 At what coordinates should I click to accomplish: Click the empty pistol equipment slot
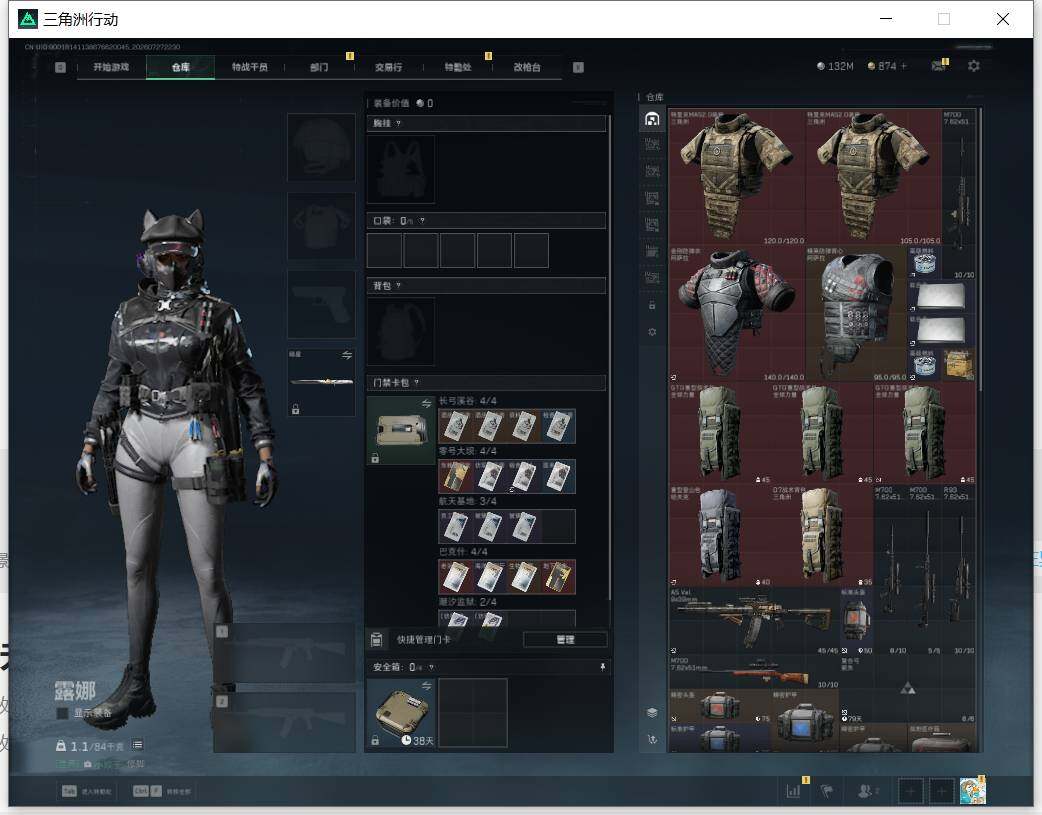321,304
